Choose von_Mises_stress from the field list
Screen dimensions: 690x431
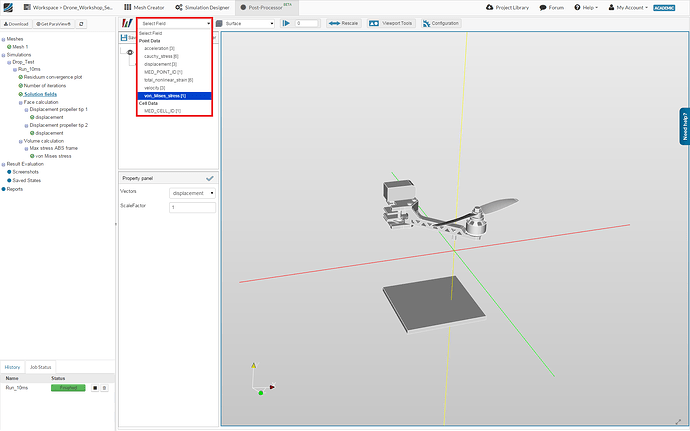(x=164, y=95)
